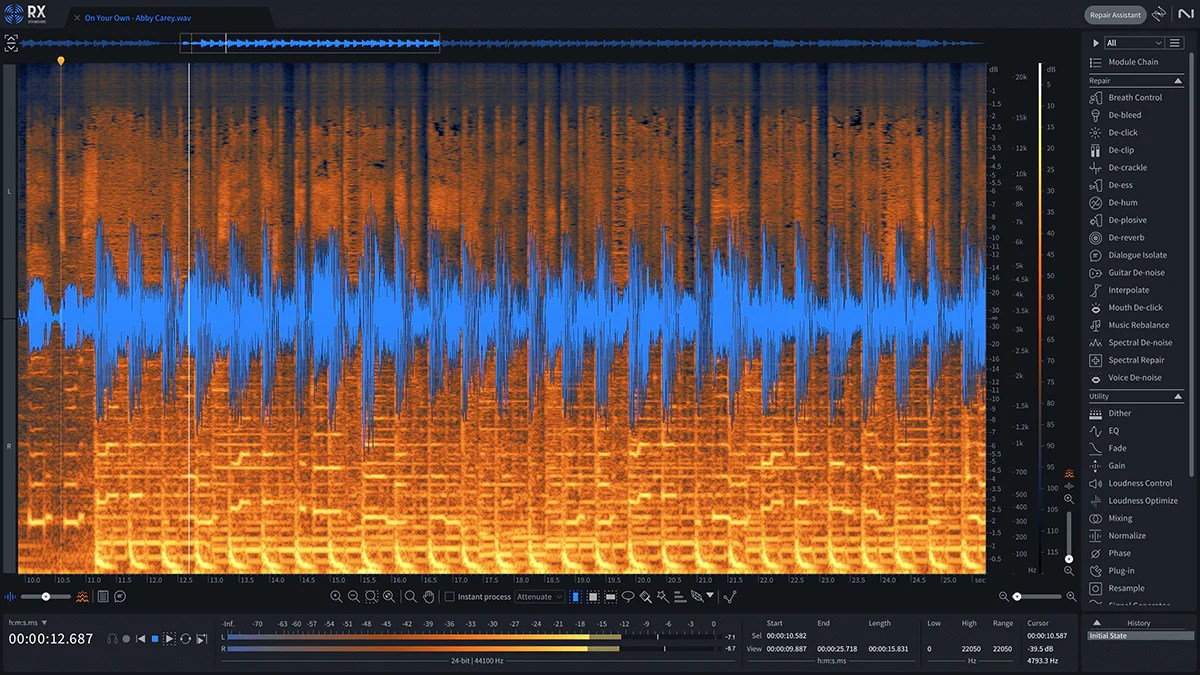The image size is (1200, 675).
Task: Enable the Instant process checkbox
Action: 448,595
